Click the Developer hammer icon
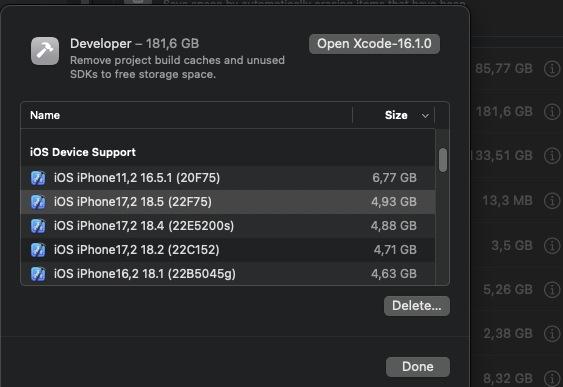 tap(45, 51)
